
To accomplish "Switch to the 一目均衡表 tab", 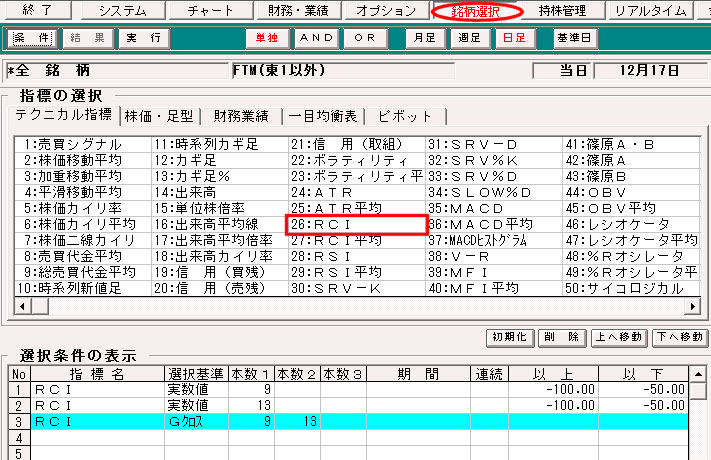I will pyautogui.click(x=326, y=116).
